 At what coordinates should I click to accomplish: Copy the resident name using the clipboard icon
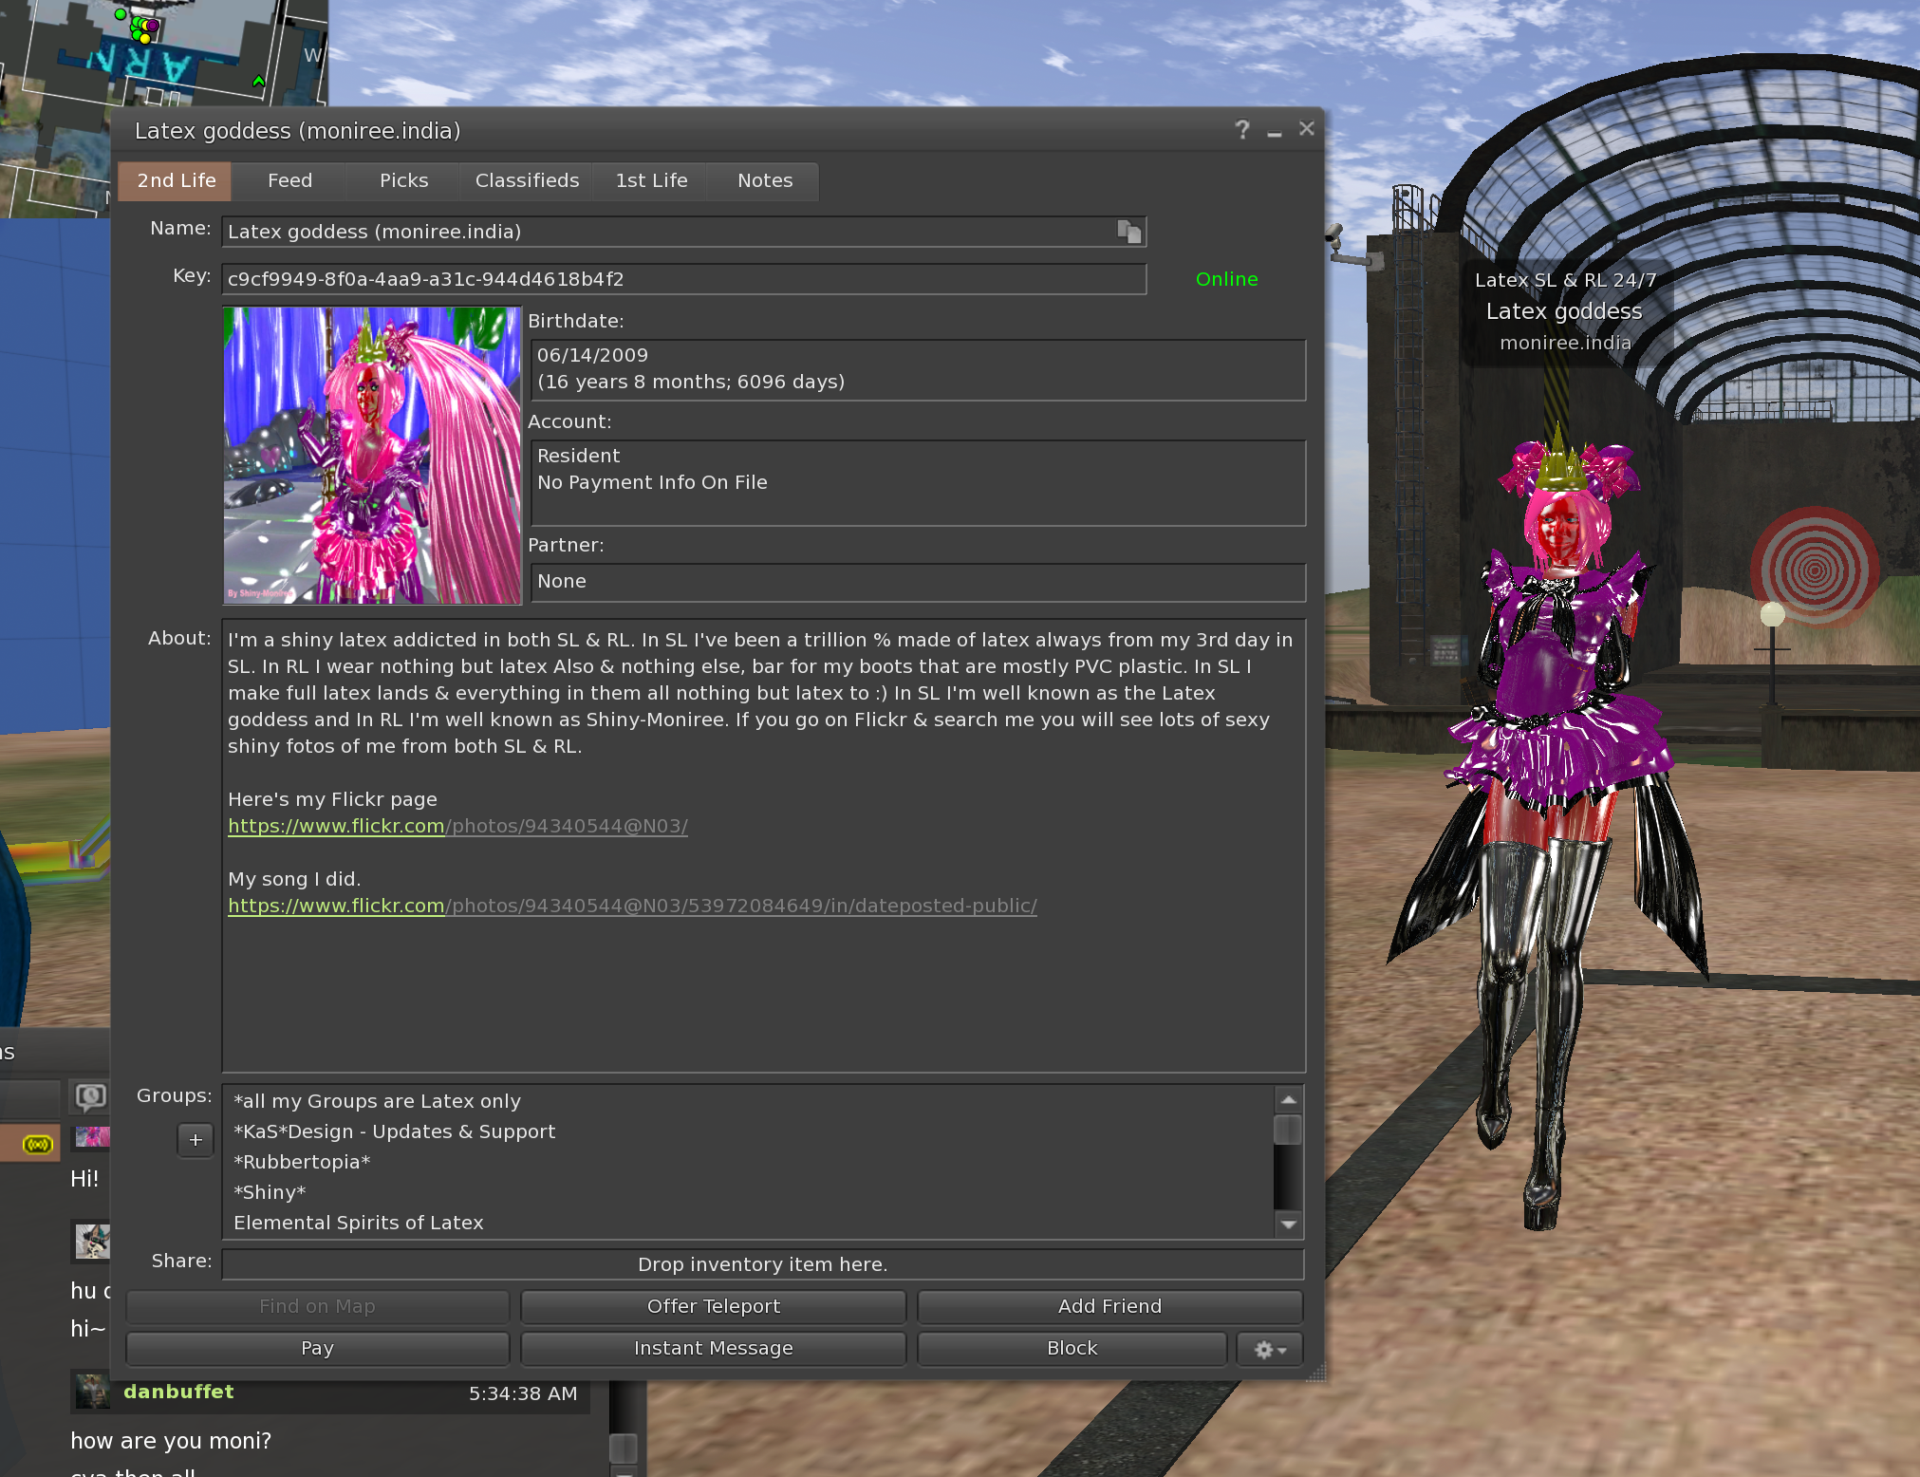pos(1130,231)
